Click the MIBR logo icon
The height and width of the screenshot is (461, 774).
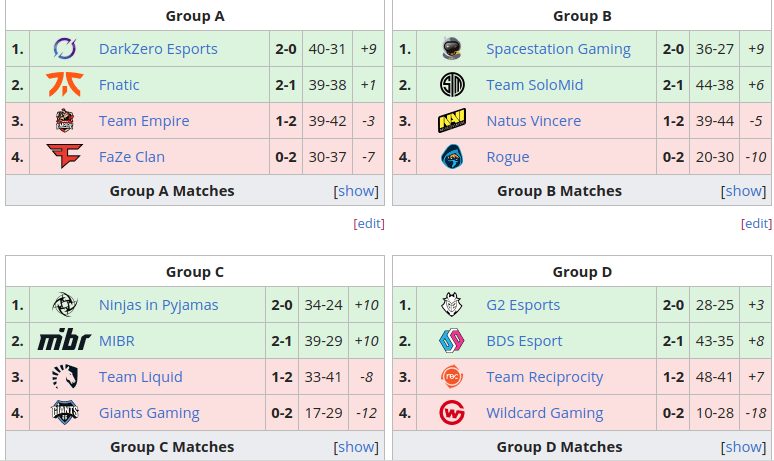coord(64,341)
